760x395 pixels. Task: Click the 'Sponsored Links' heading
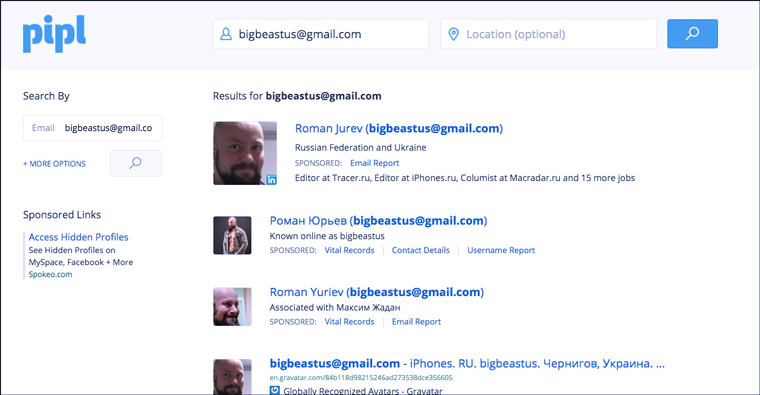point(62,215)
